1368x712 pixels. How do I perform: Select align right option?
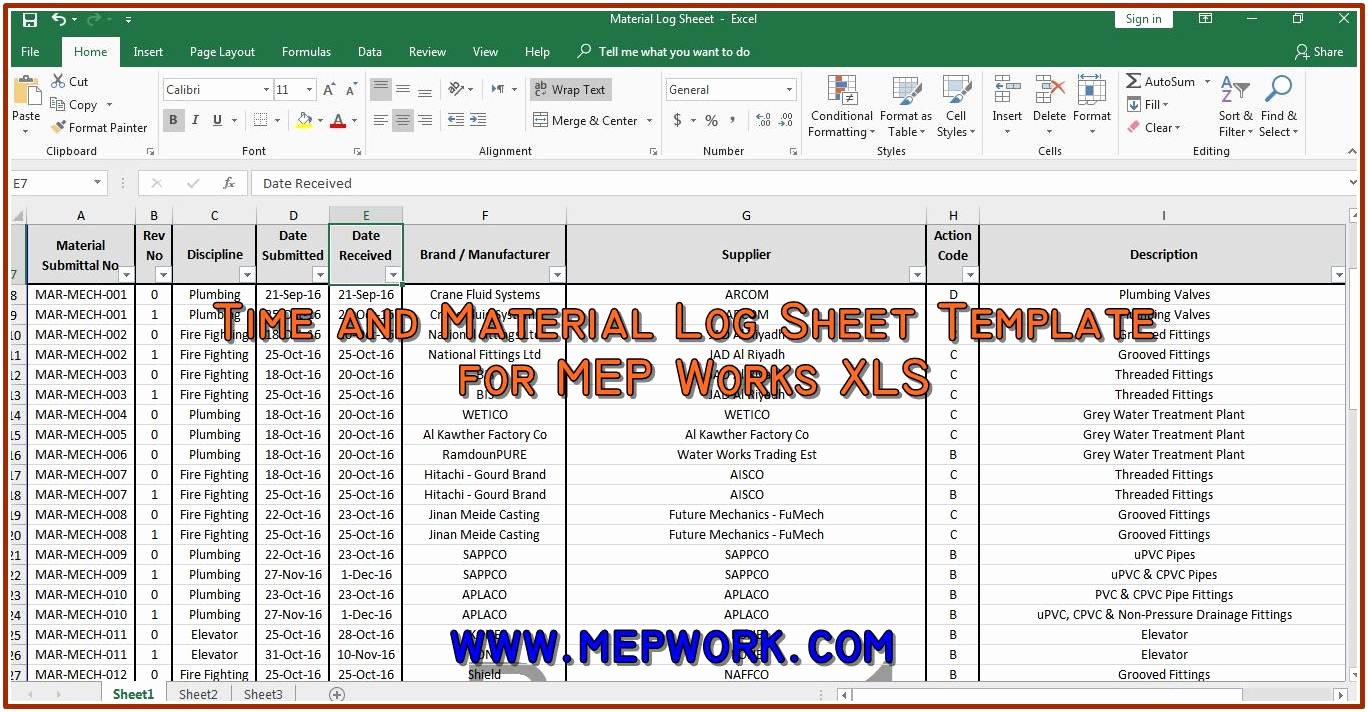click(425, 120)
